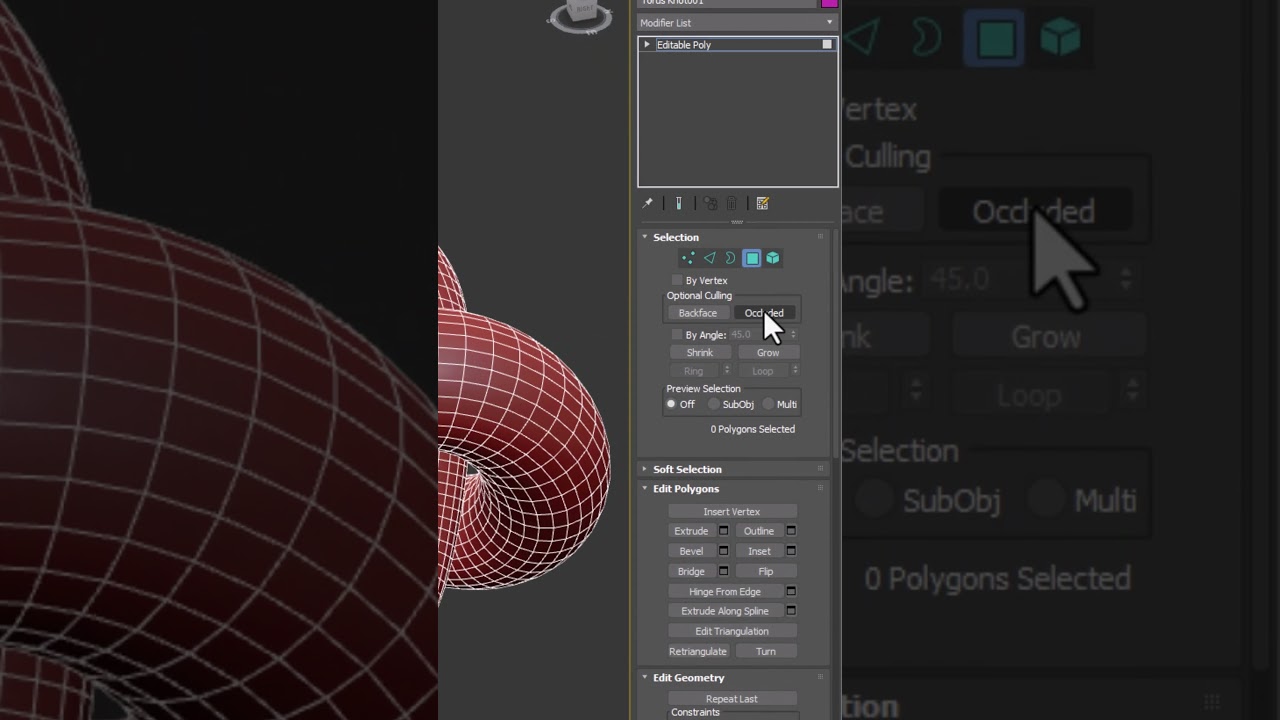Click the Extrude button

coord(691,531)
